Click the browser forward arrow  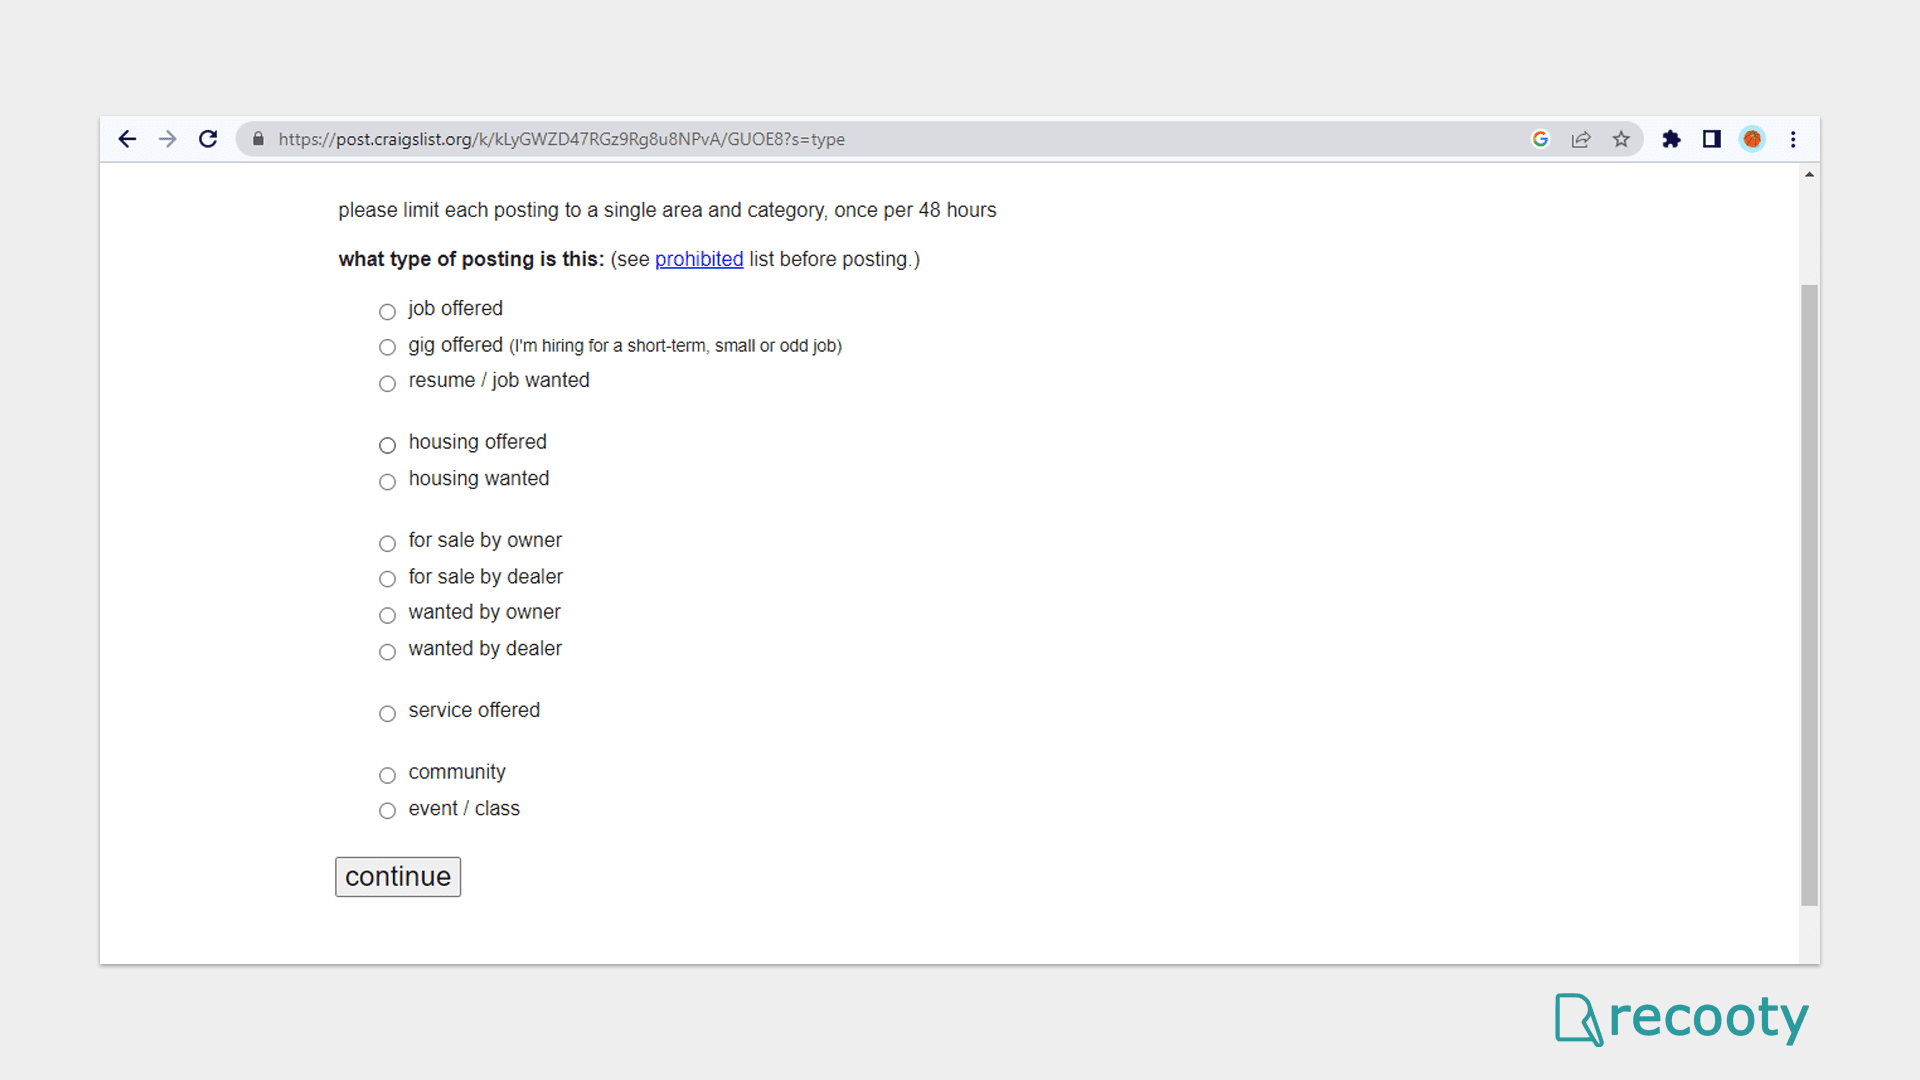coord(167,139)
